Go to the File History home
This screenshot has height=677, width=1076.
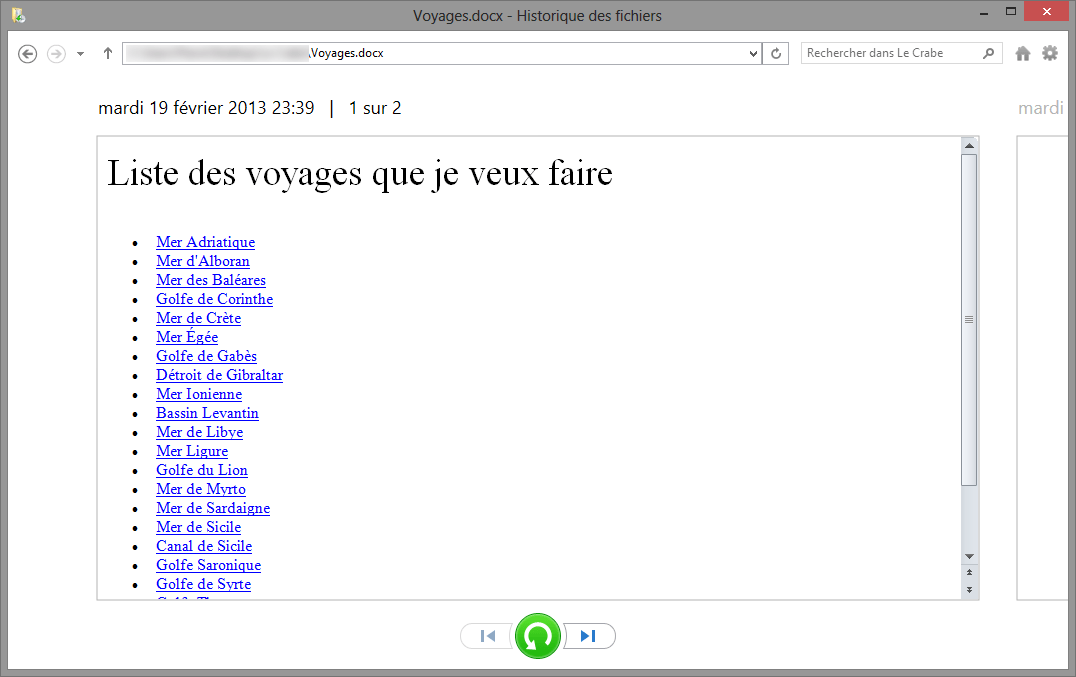click(1023, 54)
